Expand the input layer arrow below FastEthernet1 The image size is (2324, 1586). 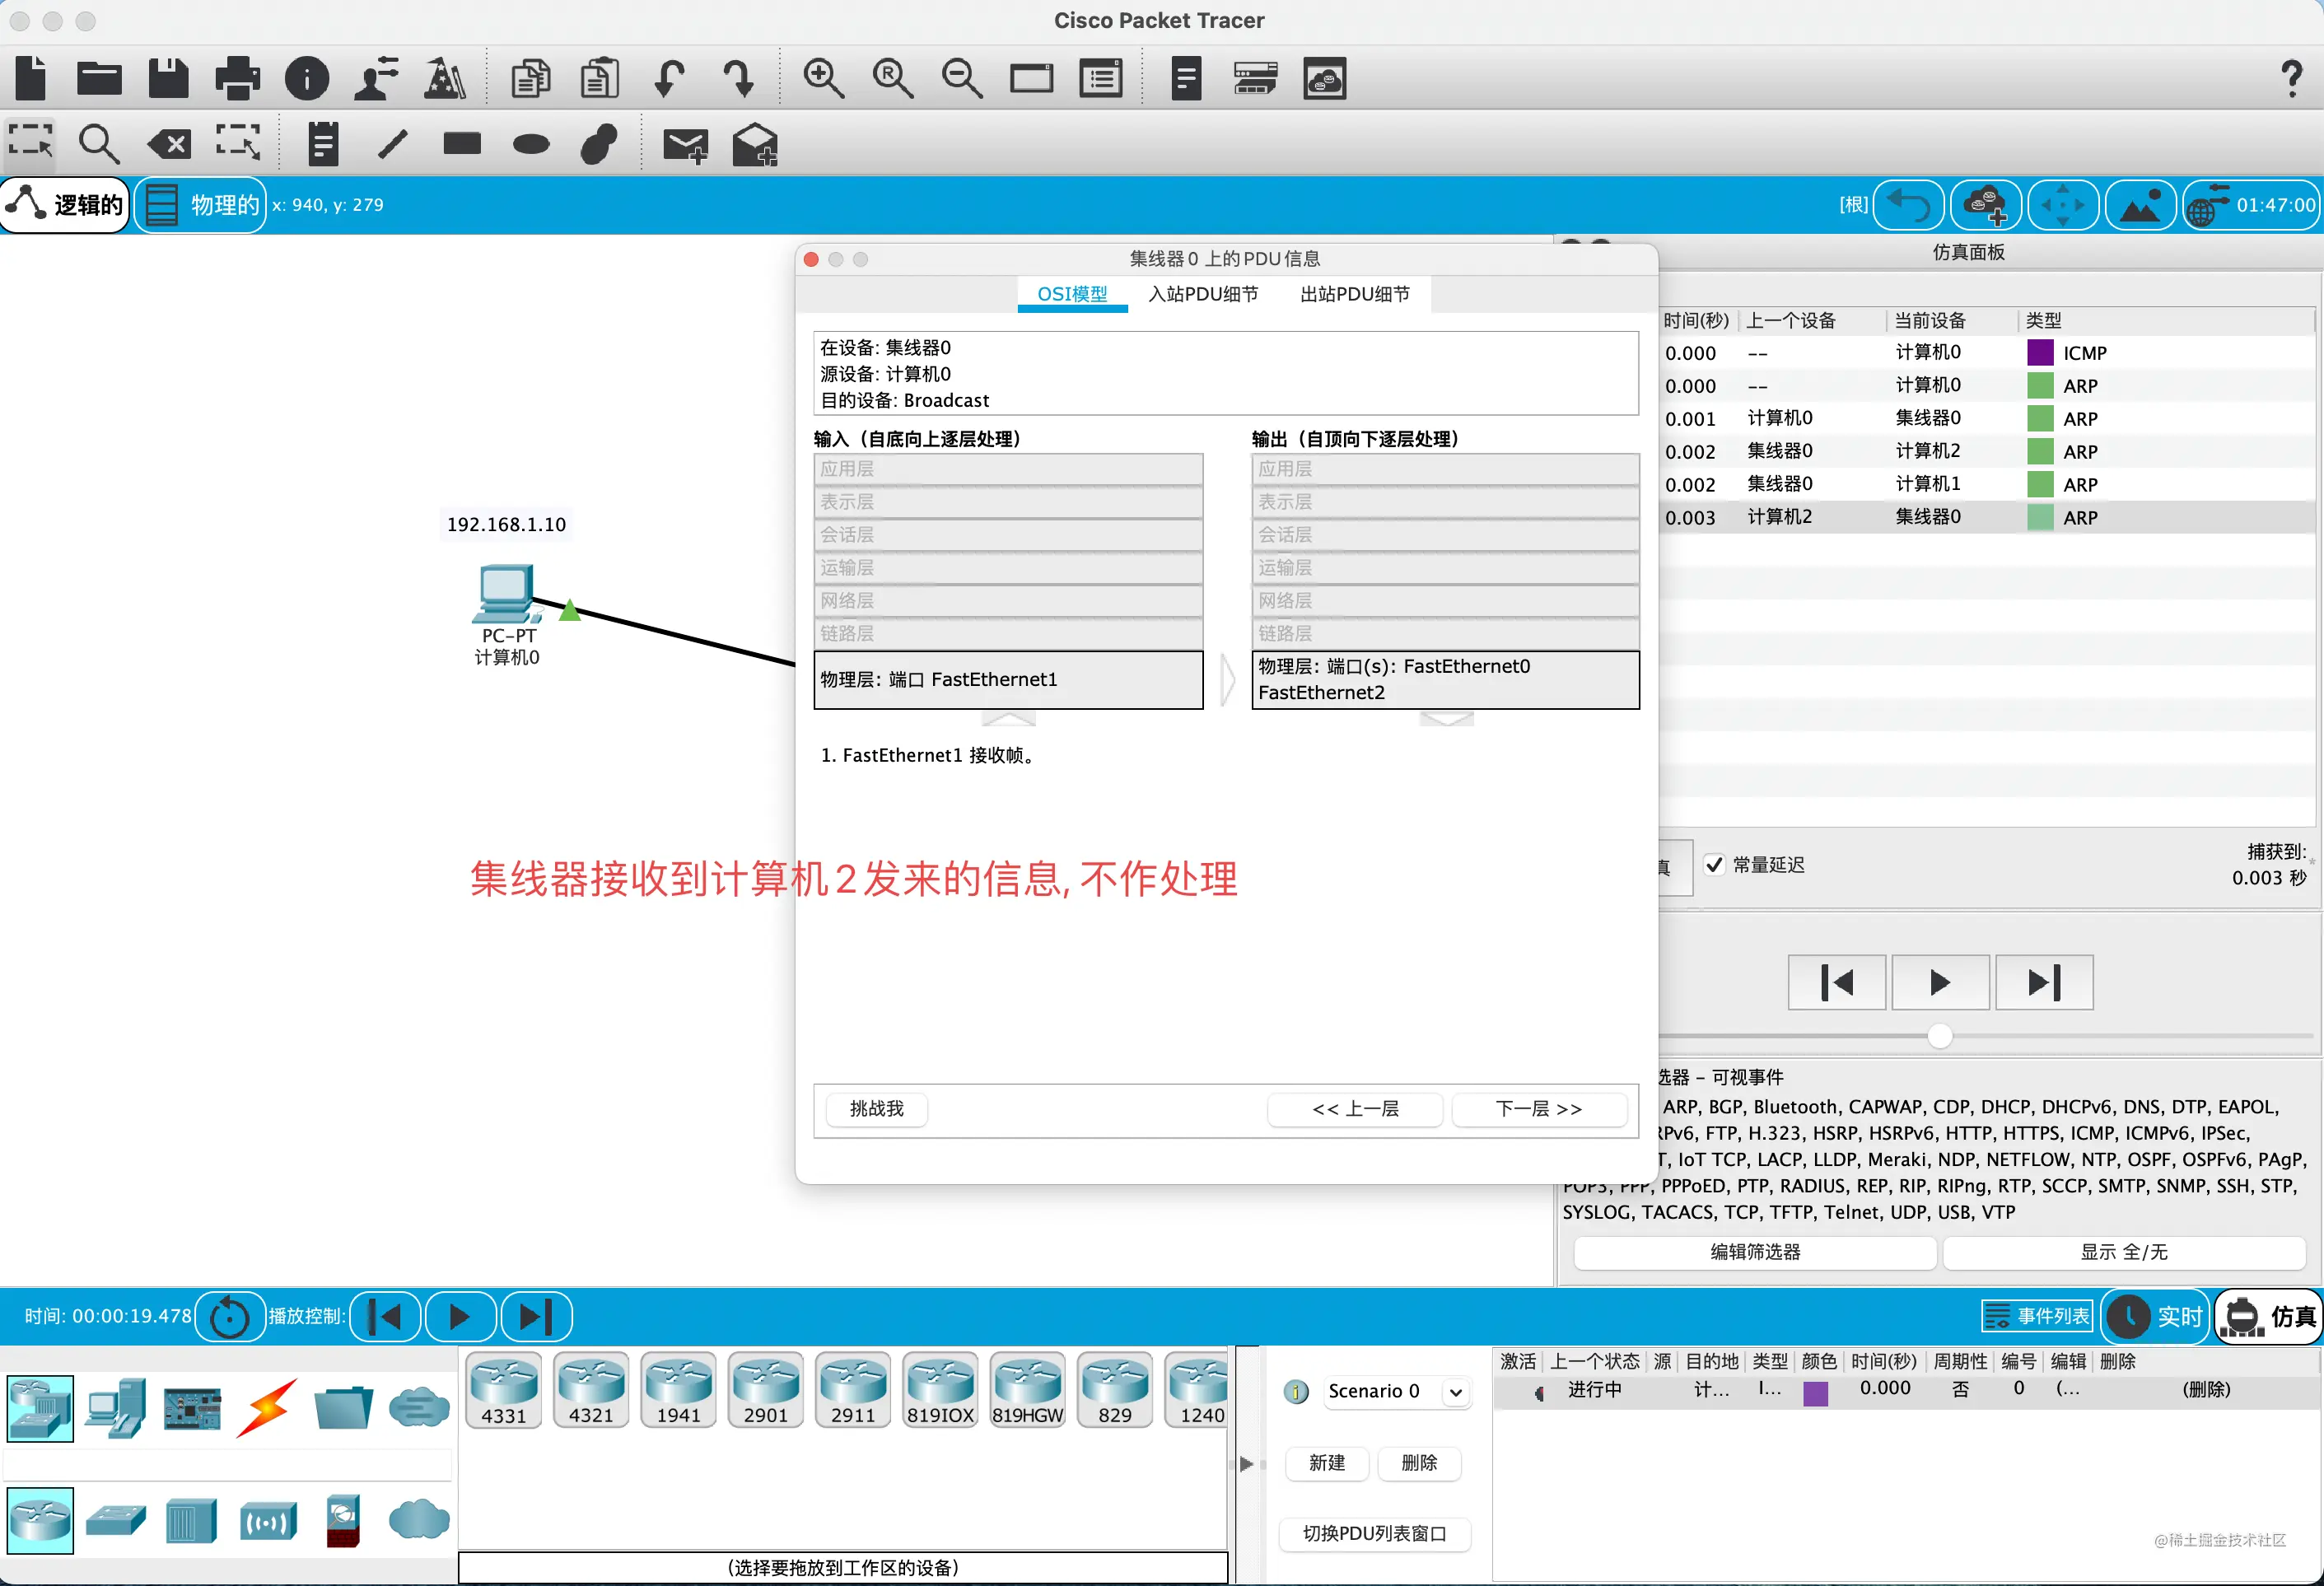coord(1008,718)
